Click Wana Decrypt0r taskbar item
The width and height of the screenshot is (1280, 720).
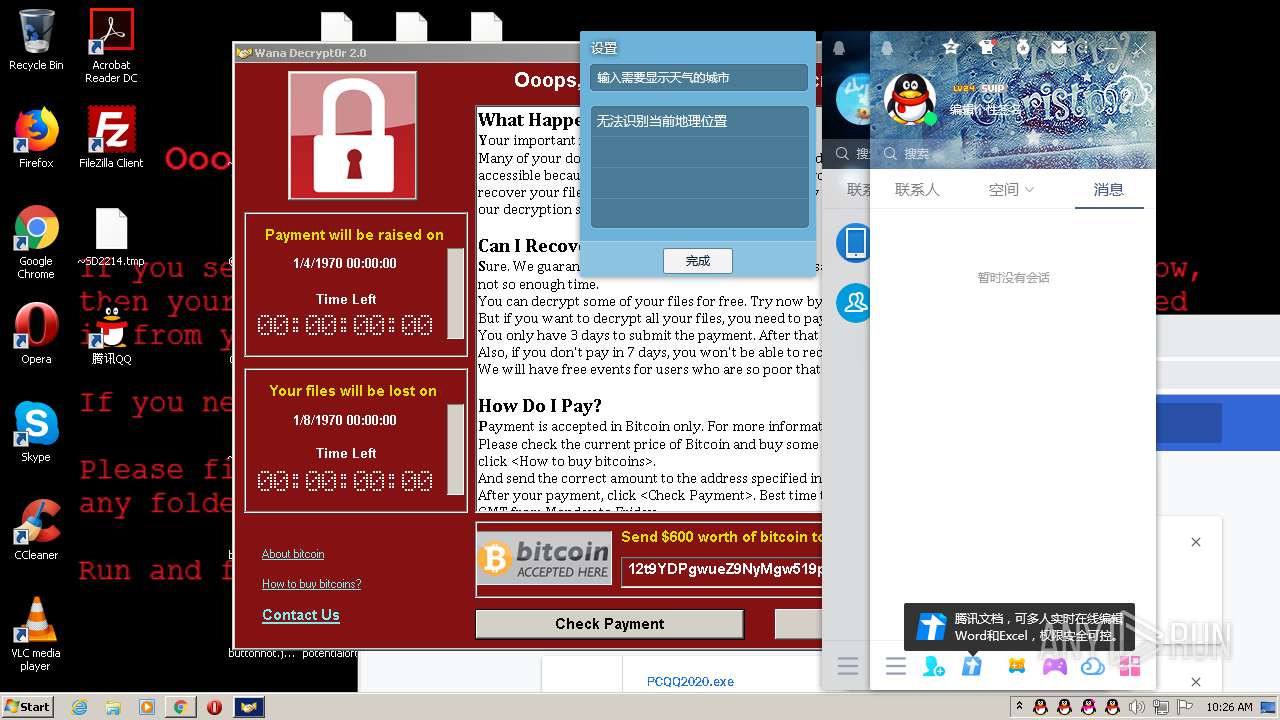249,707
